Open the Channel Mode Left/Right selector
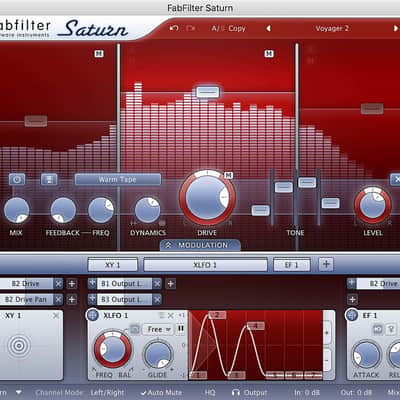This screenshot has width=400, height=400. (107, 392)
